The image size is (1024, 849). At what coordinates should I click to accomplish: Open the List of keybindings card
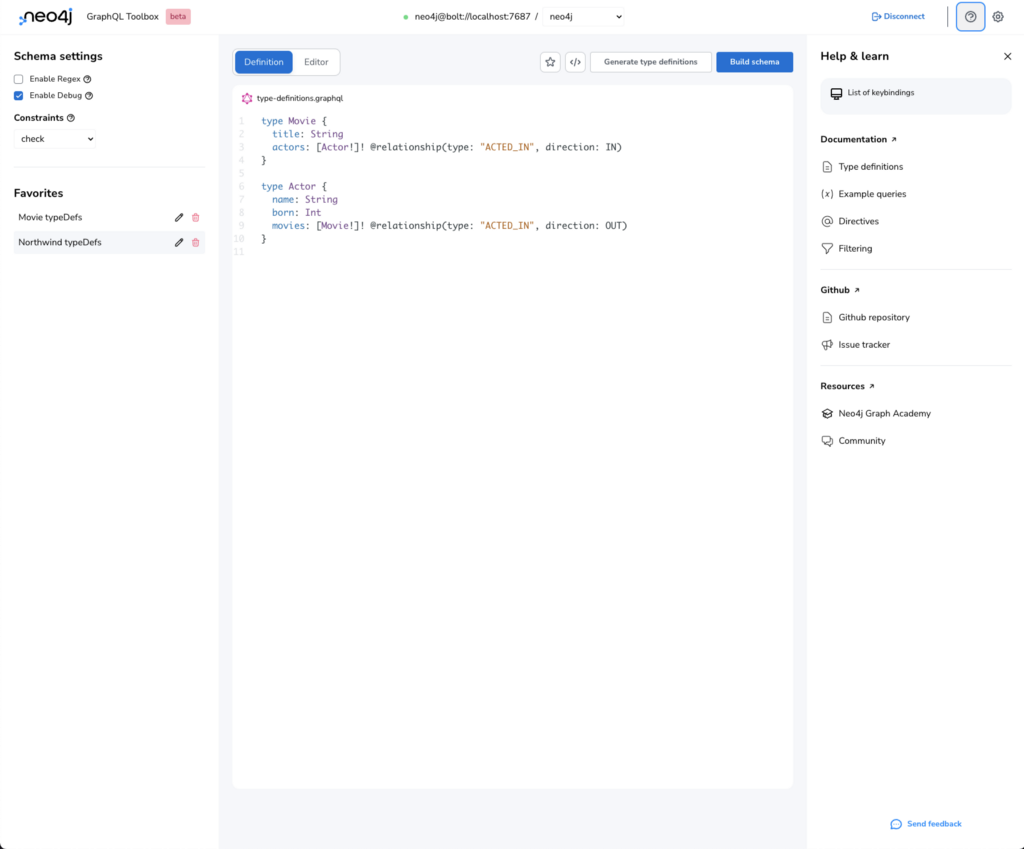(916, 96)
